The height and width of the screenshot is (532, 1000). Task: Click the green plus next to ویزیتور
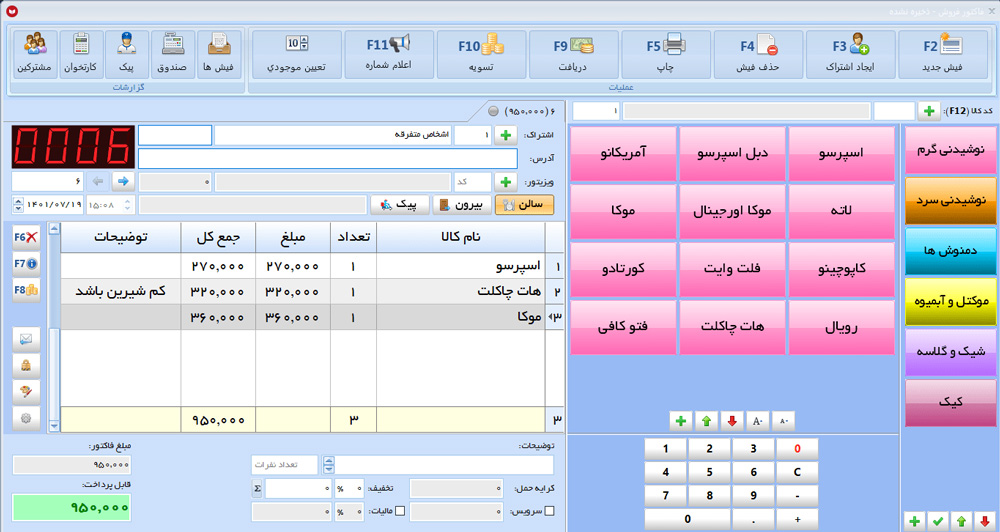coord(506,182)
